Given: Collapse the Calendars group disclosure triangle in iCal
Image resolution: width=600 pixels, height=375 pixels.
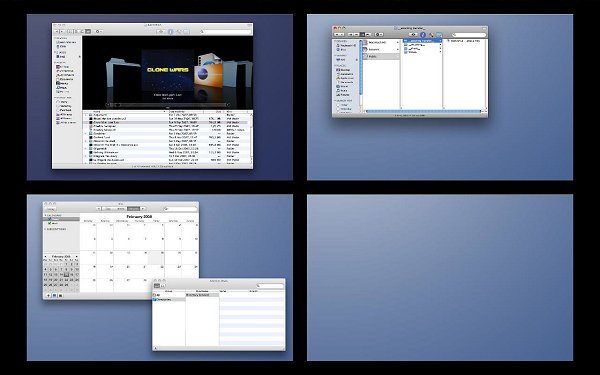Looking at the screenshot, I should pos(46,215).
